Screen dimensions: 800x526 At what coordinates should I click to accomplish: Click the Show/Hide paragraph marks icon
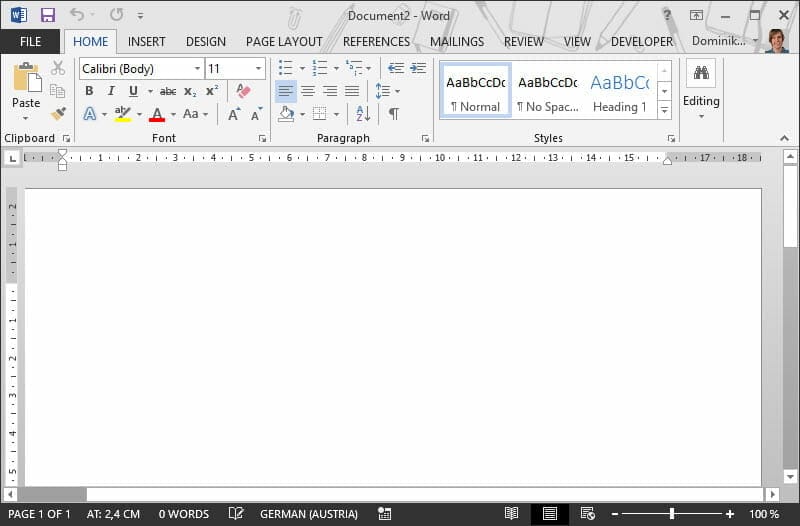[394, 114]
